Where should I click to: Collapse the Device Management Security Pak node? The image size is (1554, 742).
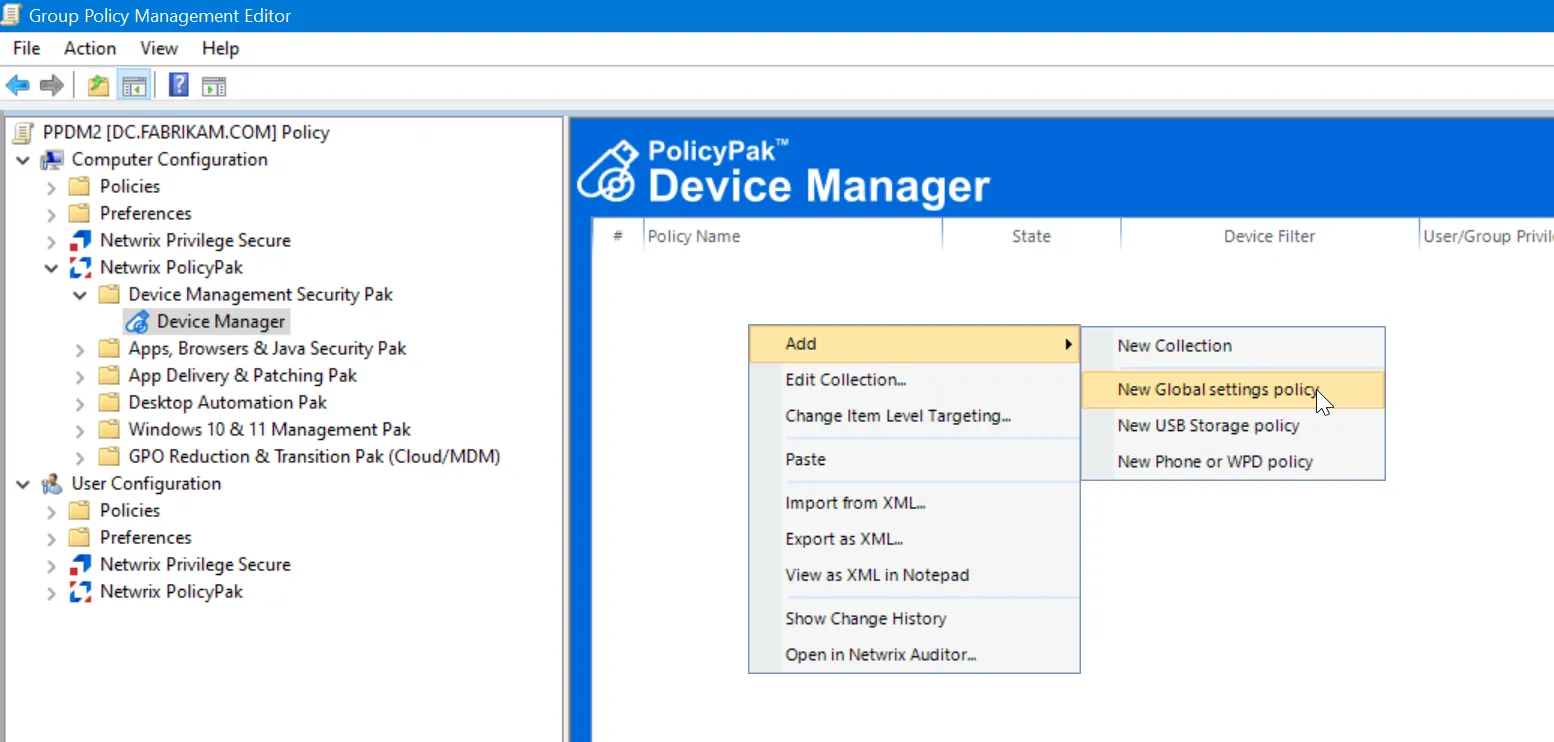[80, 295]
